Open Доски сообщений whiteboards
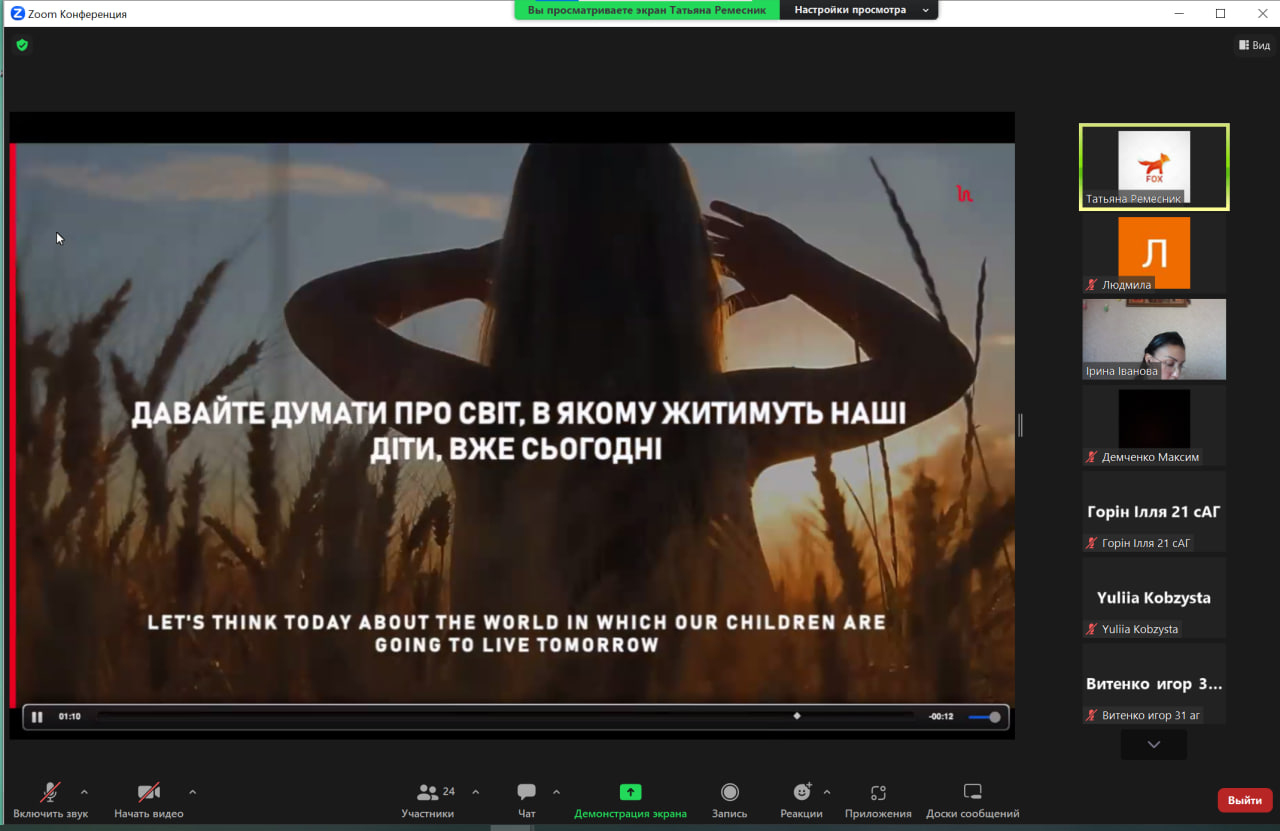 [x=973, y=800]
